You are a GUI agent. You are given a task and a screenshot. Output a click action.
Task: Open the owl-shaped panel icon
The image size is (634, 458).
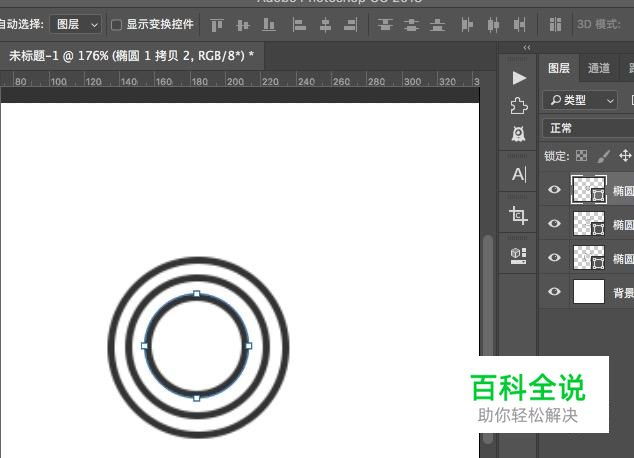click(519, 134)
